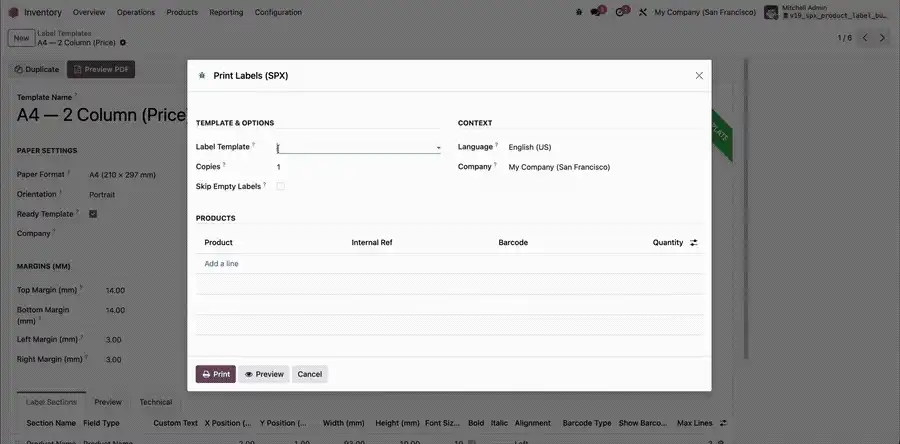Click the Company value in Context

(559, 168)
